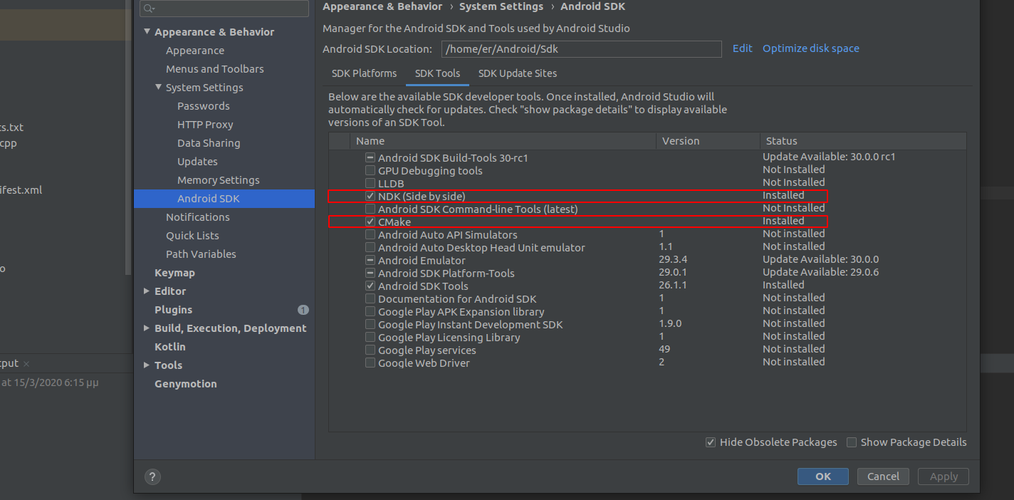This screenshot has height=500, width=1014.
Task: Expand the Build, Execution, Deployment section
Action: click(147, 328)
